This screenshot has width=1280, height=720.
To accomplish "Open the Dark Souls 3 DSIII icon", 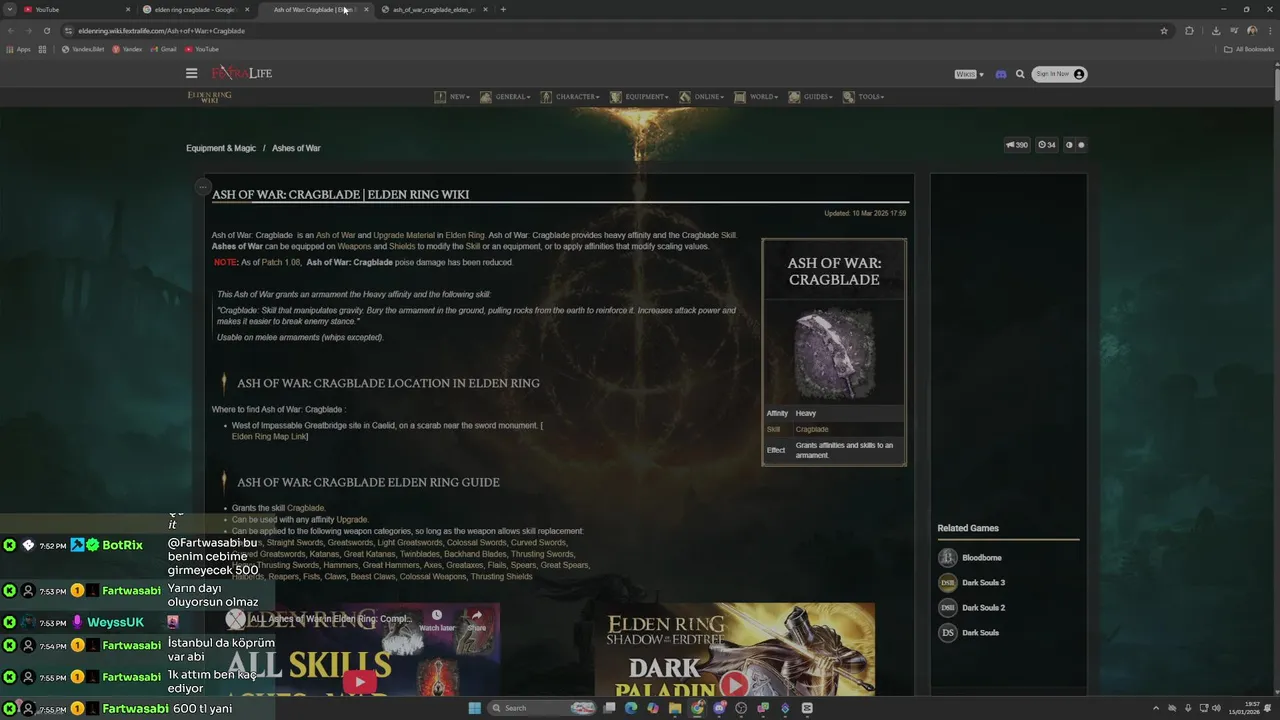I will click(947, 583).
